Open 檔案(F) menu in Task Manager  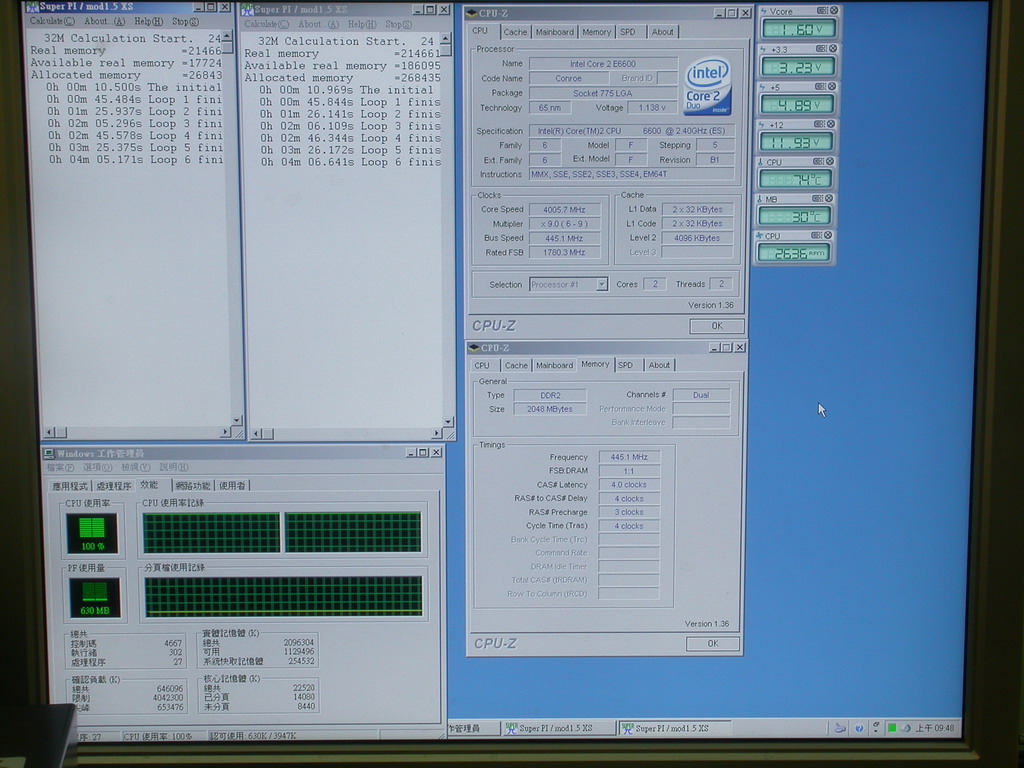(60, 467)
